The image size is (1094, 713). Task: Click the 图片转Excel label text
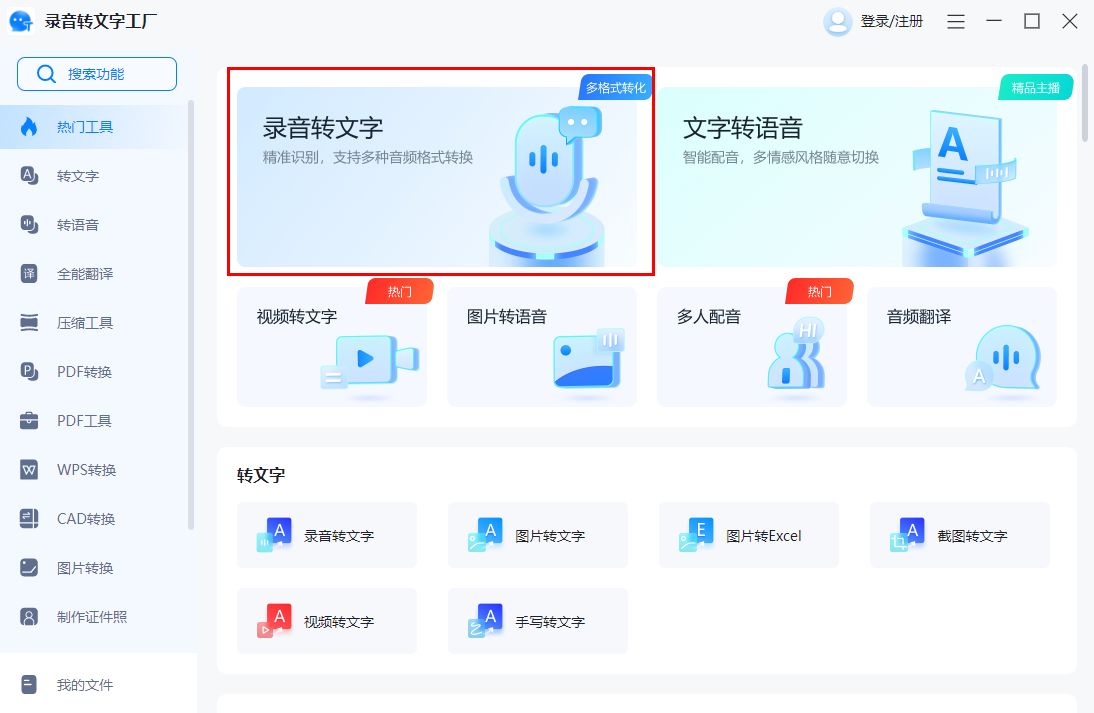[x=764, y=536]
